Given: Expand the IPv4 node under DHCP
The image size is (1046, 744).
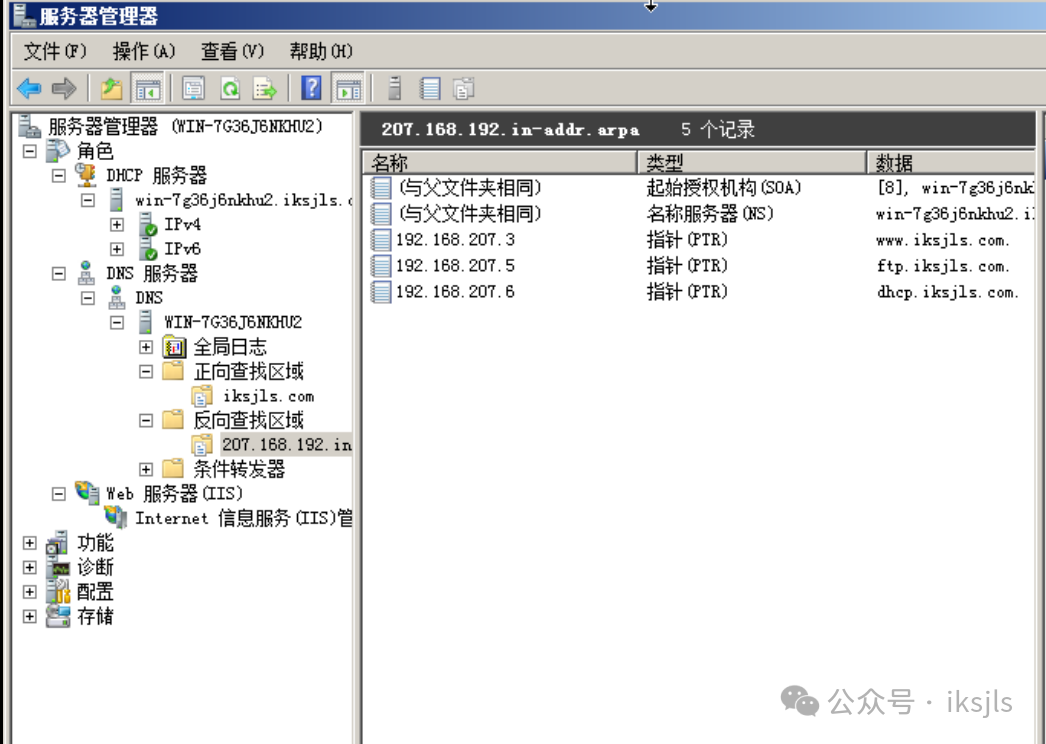Looking at the screenshot, I should [117, 225].
